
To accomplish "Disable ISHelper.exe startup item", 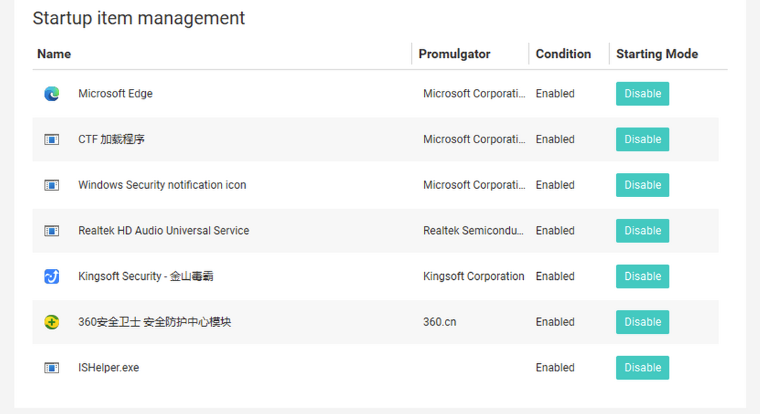I will click(642, 367).
